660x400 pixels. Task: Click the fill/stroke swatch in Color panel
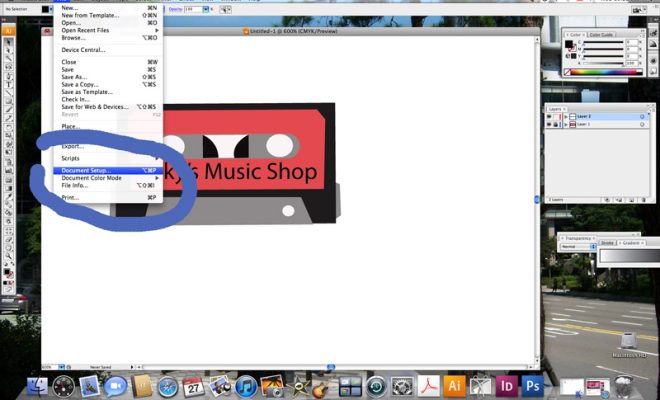(569, 45)
